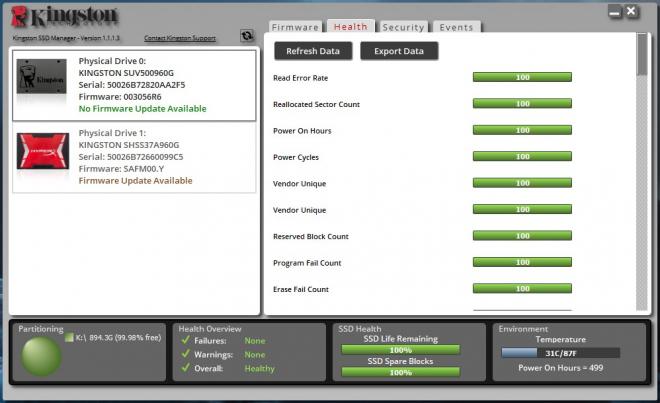Click the Export Data button
The height and width of the screenshot is (403, 660).
click(399, 51)
